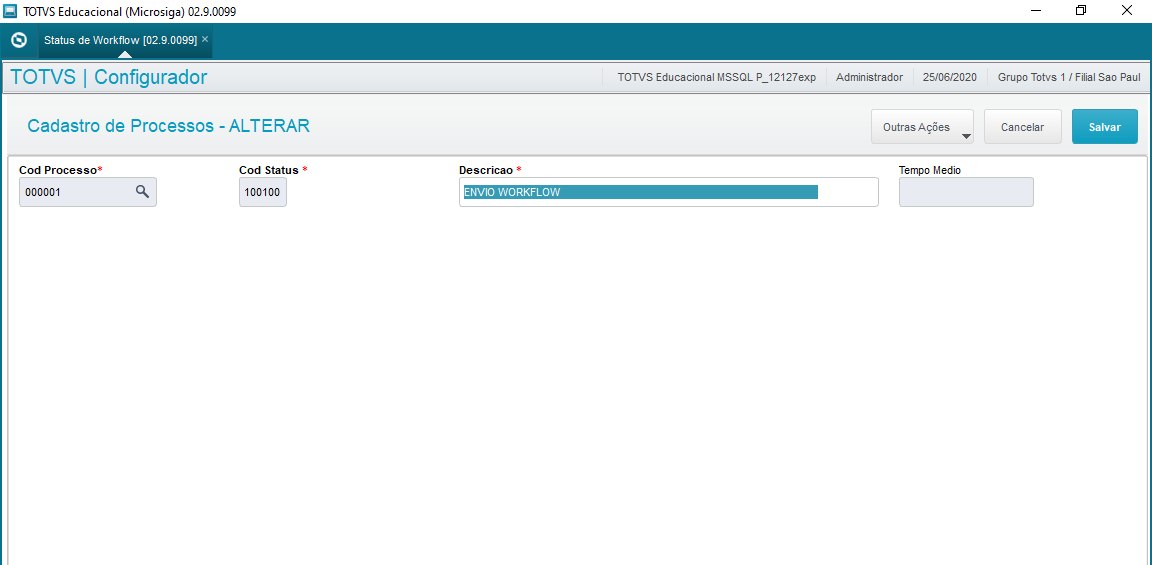Click the date 25/06/2020 in header
The height and width of the screenshot is (565, 1152).
pyautogui.click(x=950, y=77)
